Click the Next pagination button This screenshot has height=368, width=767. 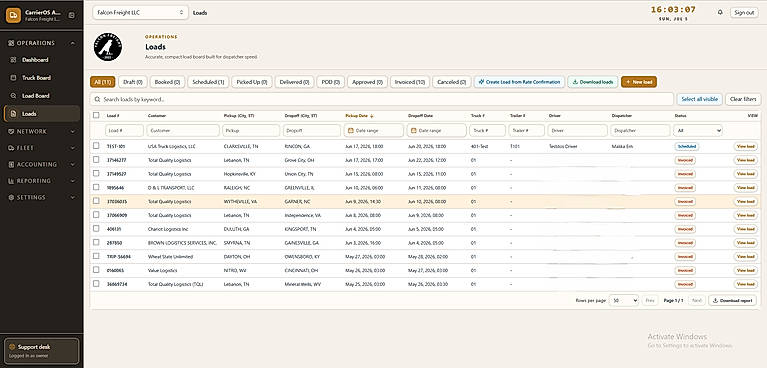pos(697,300)
